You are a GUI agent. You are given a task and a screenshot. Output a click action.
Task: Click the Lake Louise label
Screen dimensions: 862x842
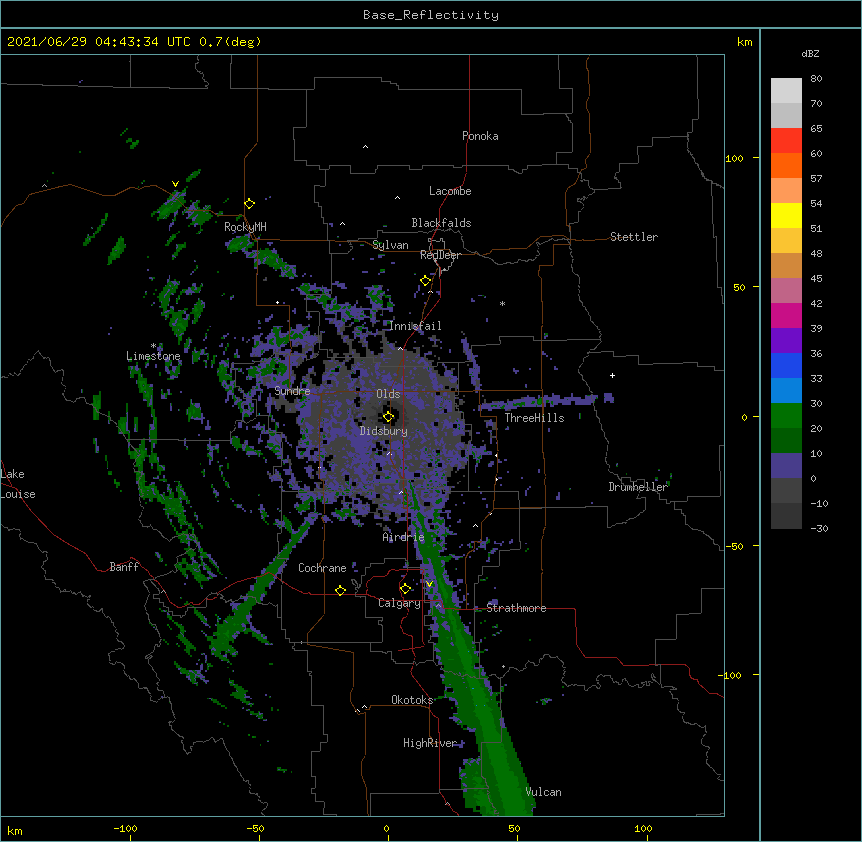tap(18, 484)
